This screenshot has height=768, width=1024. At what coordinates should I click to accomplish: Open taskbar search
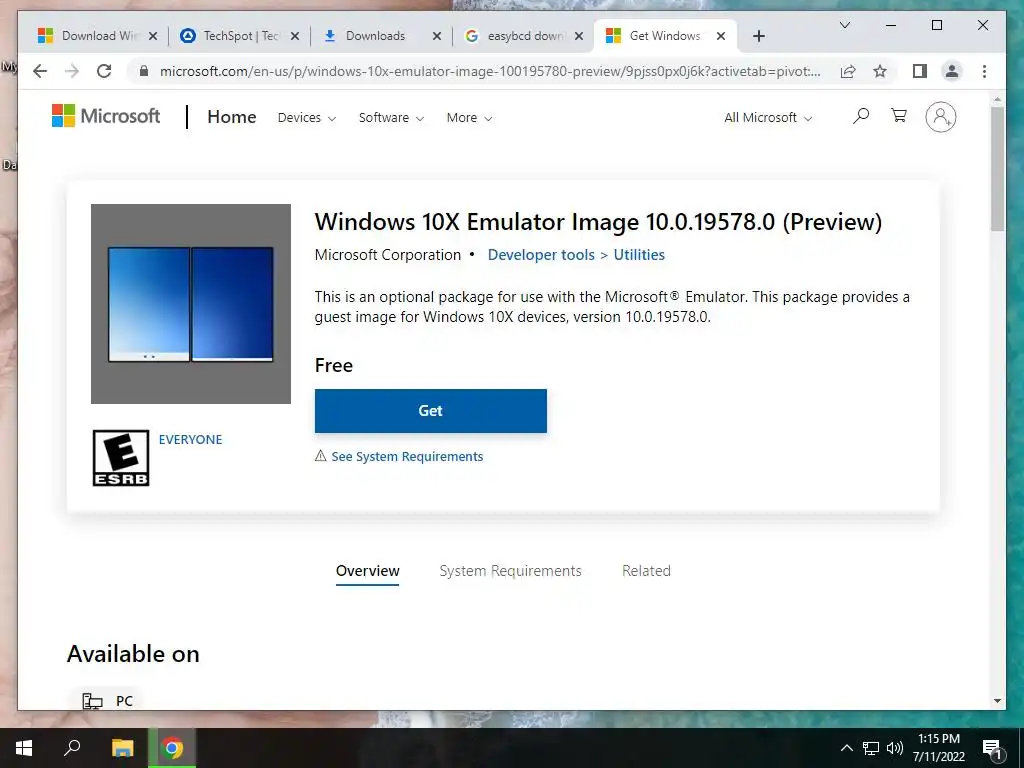[x=72, y=748]
